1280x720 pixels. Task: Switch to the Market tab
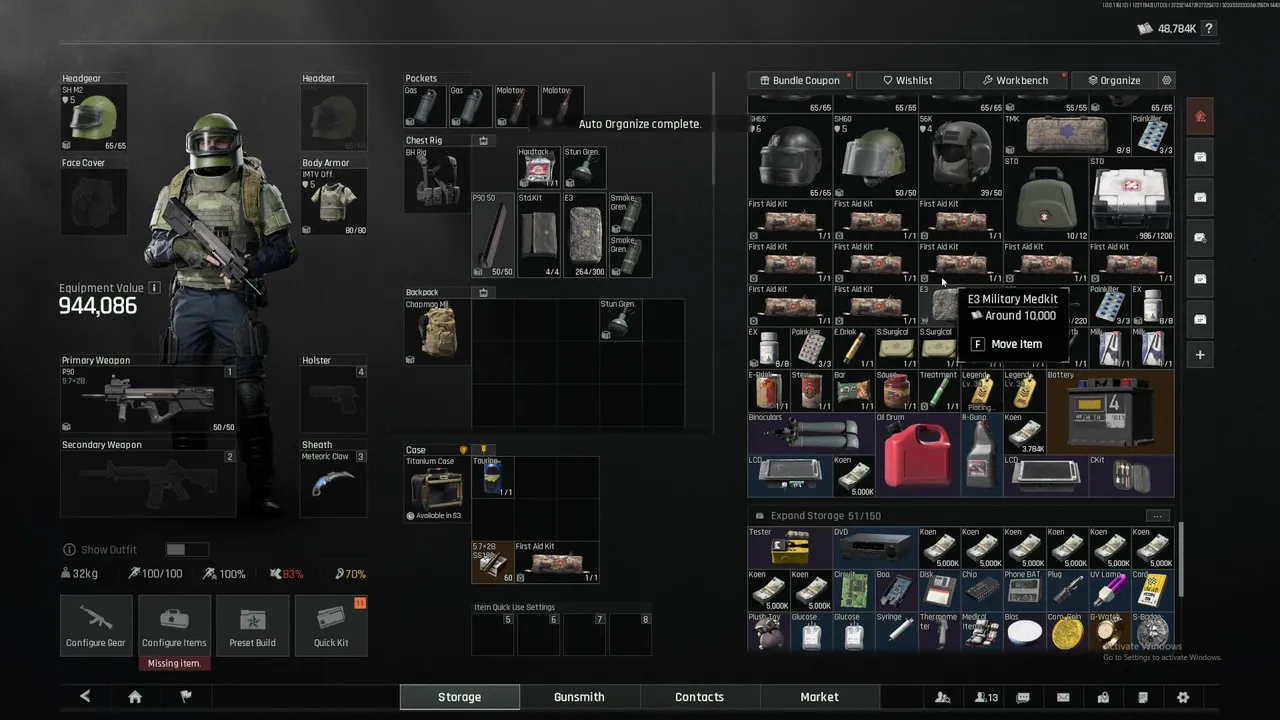(x=819, y=697)
